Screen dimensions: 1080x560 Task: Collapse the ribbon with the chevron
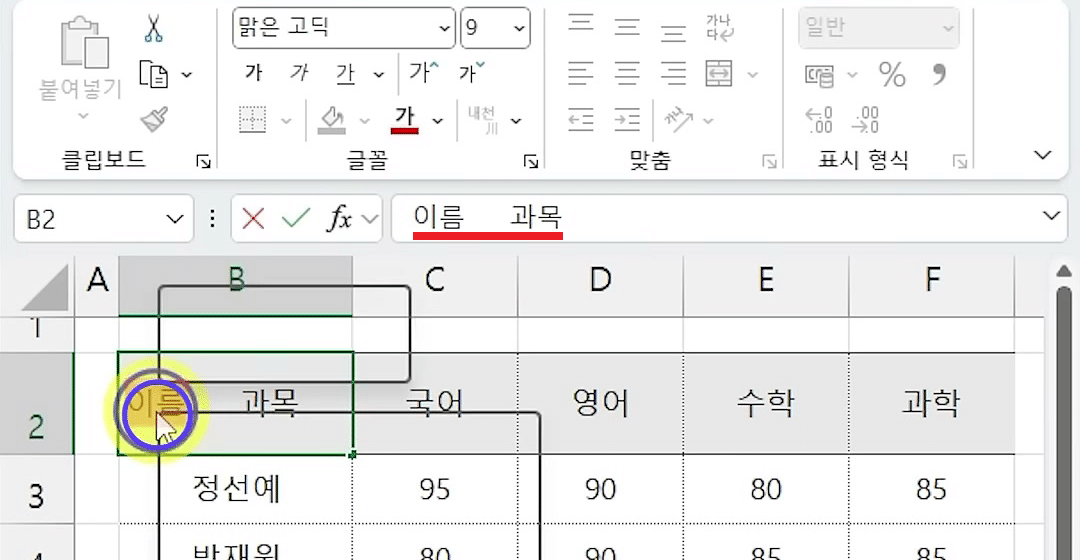click(1043, 155)
